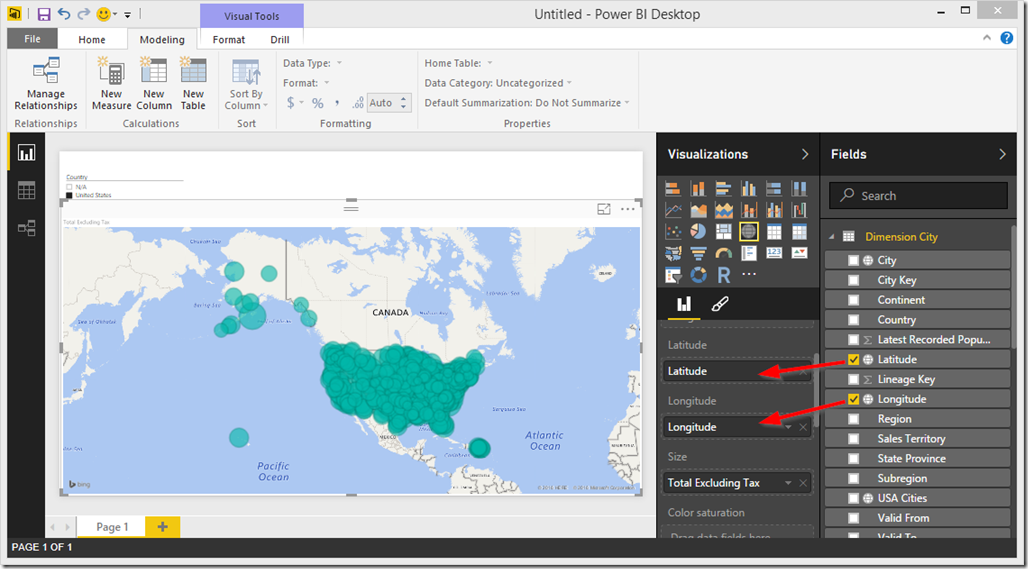Switch to Relationships view in left sidebar
Screen dimensions: 1028x569
click(26, 228)
